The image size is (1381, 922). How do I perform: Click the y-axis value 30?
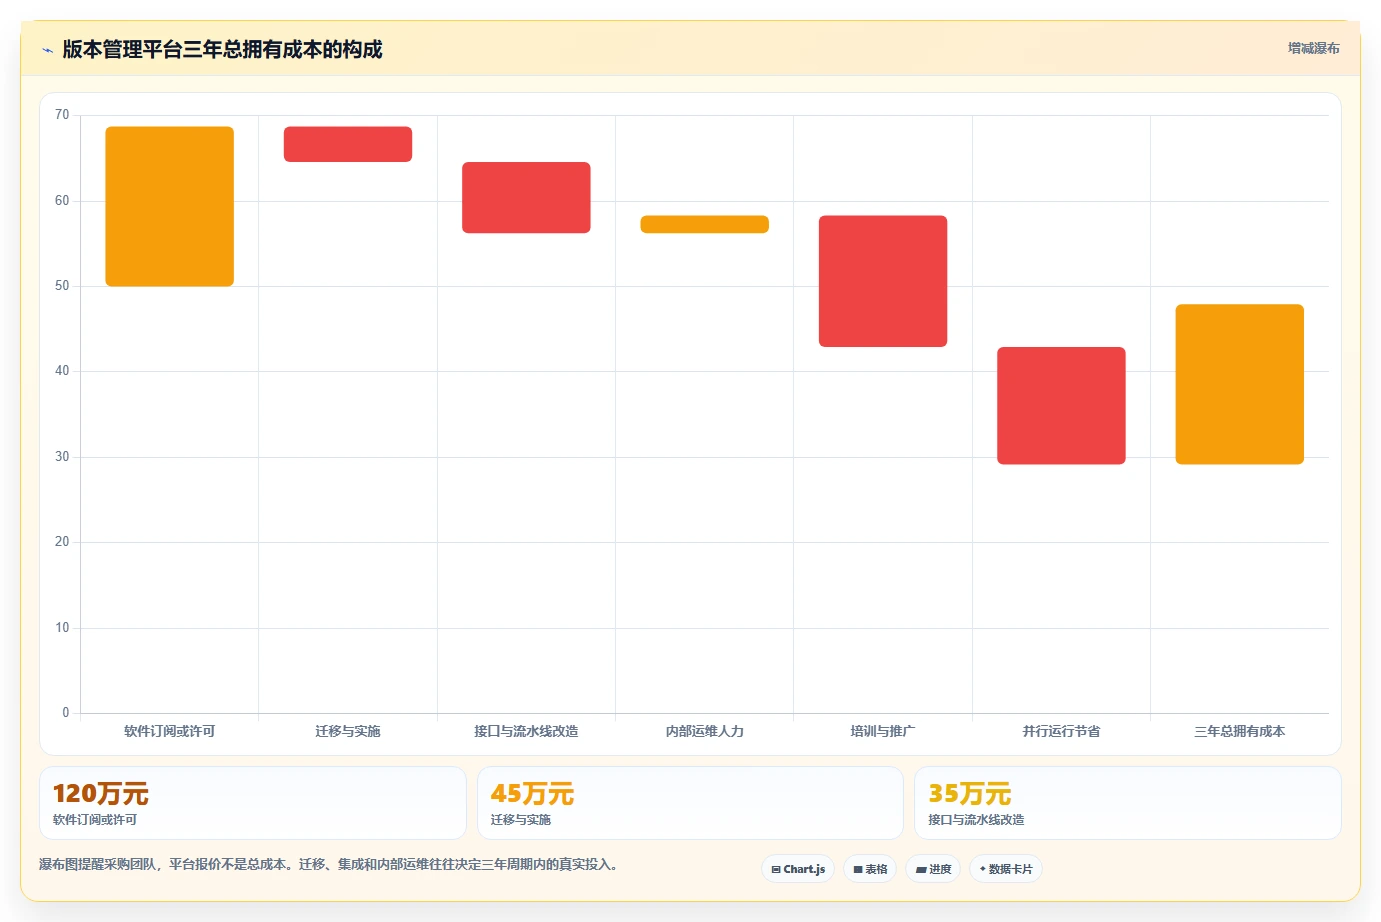pos(62,457)
